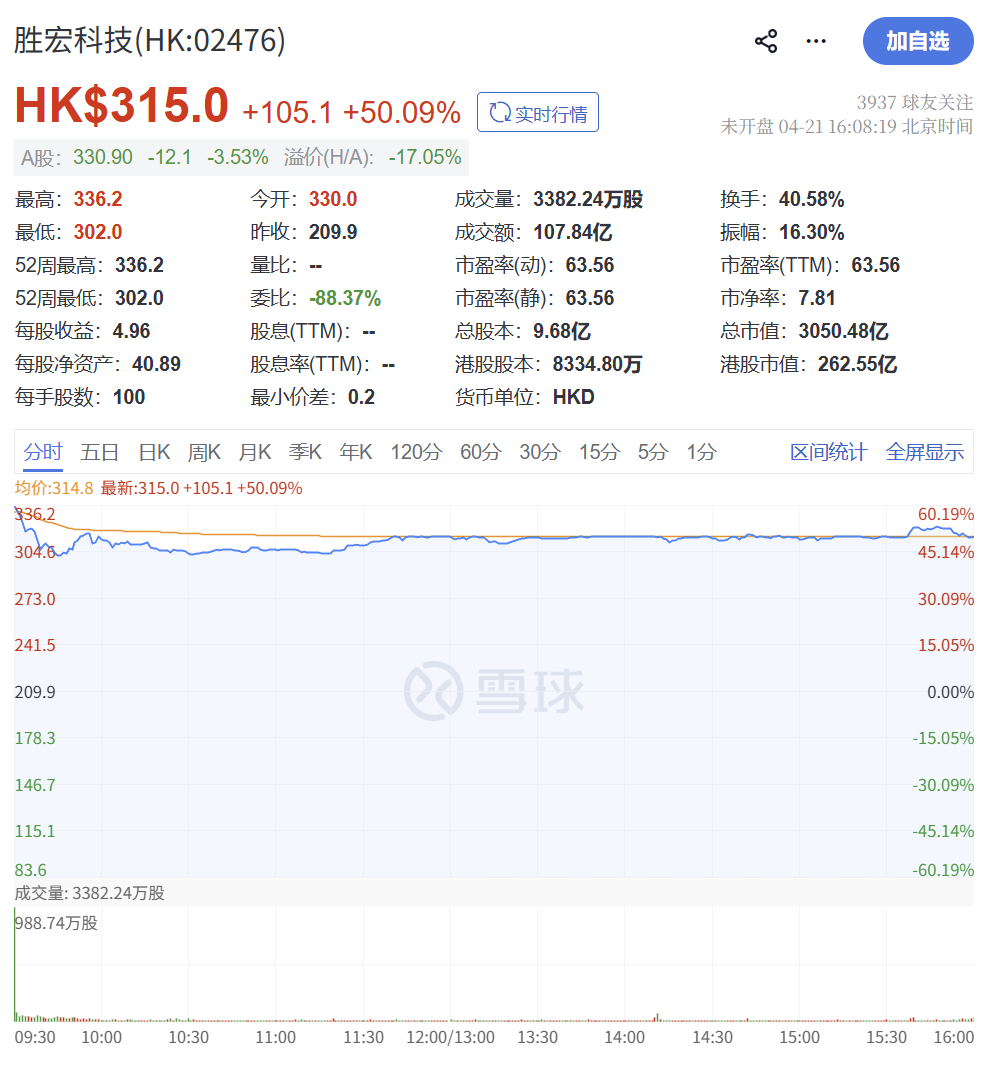Select the 30分 interval tab
The image size is (990, 1066).
540,452
